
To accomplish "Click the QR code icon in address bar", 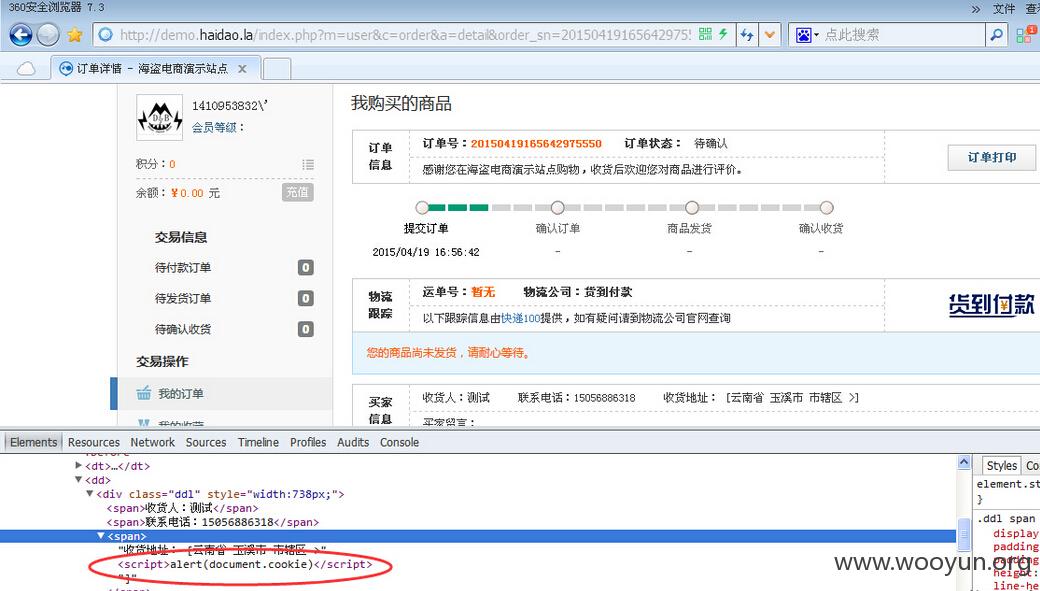I will click(705, 34).
